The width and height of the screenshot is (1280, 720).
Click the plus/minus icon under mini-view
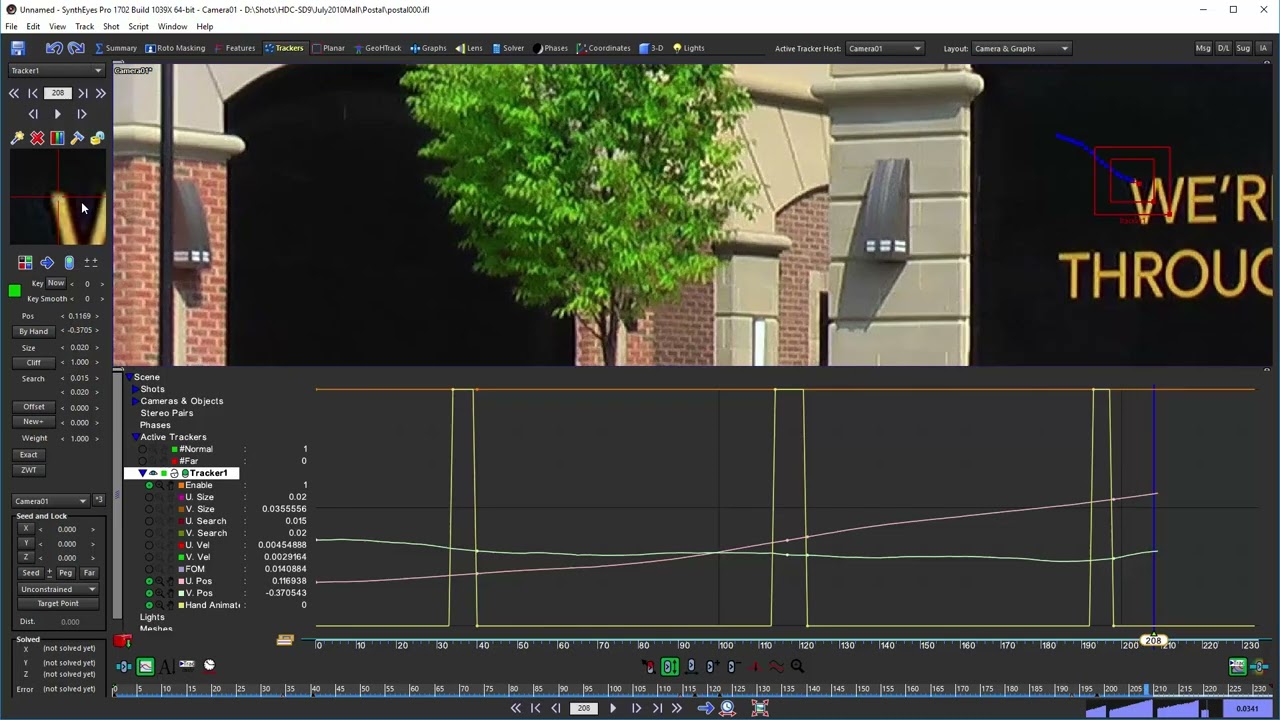tap(91, 262)
